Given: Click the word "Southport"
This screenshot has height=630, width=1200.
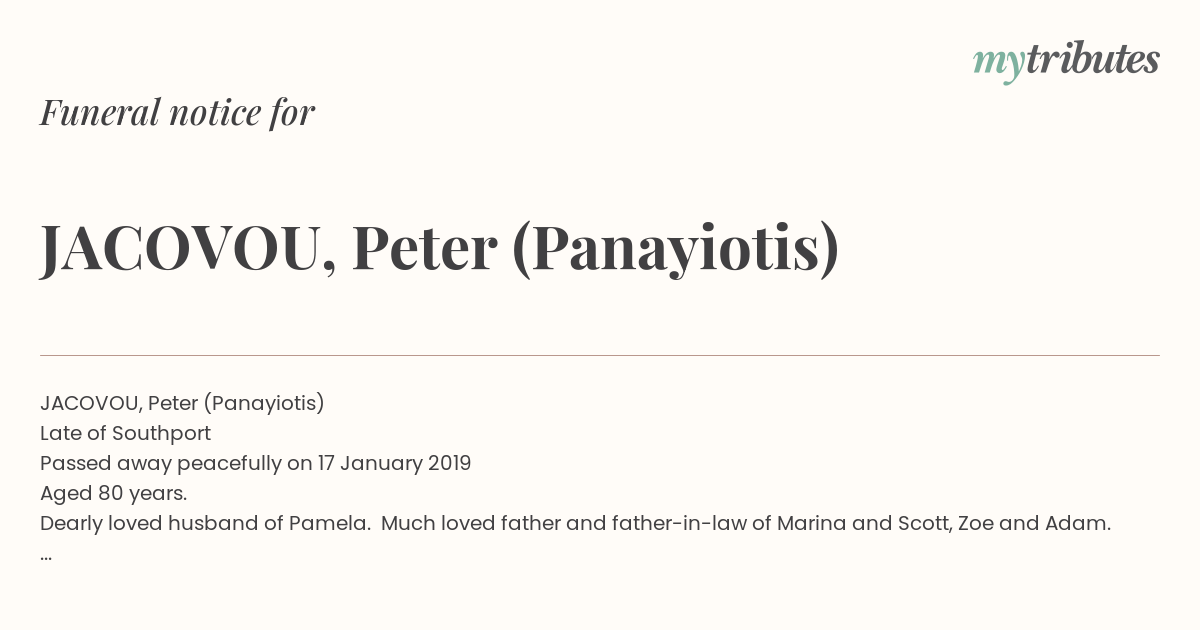Looking at the screenshot, I should (x=161, y=433).
